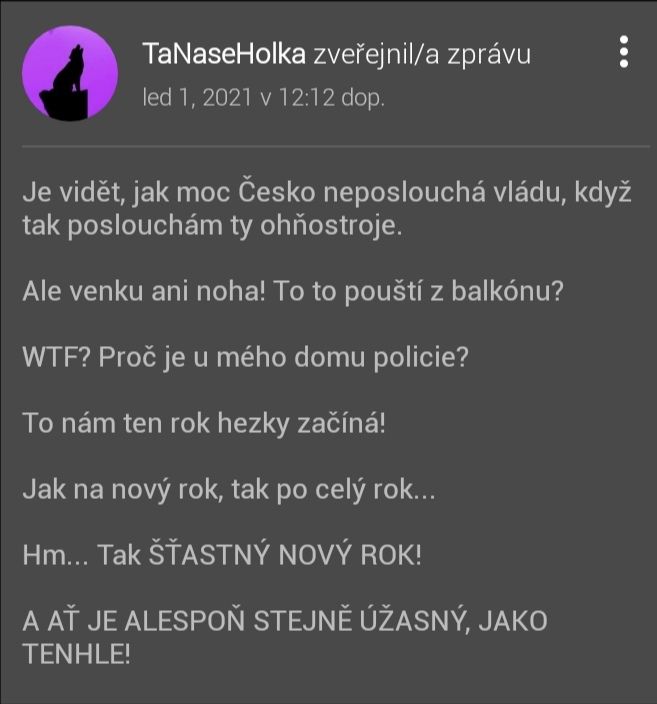The image size is (657, 704).
Task: Click the 'led 1, 2021' timestamp
Action: point(197,97)
